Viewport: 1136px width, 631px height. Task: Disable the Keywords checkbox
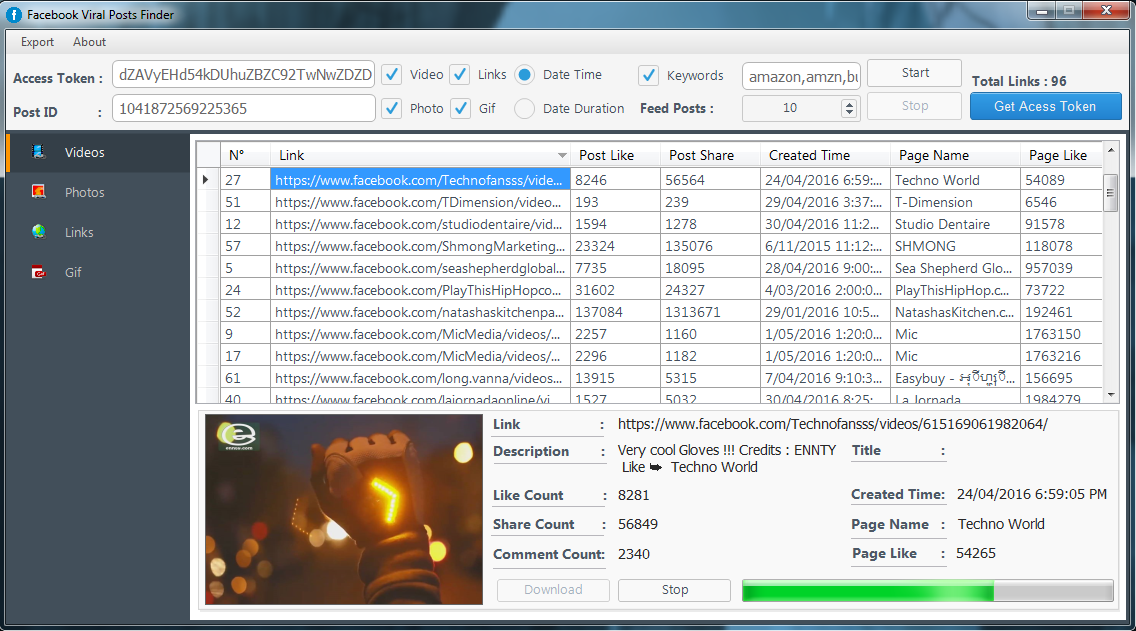pyautogui.click(x=648, y=75)
